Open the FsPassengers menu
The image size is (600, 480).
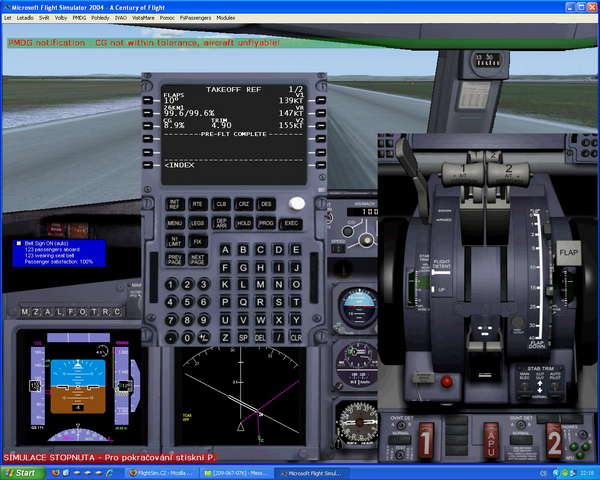[x=196, y=18]
